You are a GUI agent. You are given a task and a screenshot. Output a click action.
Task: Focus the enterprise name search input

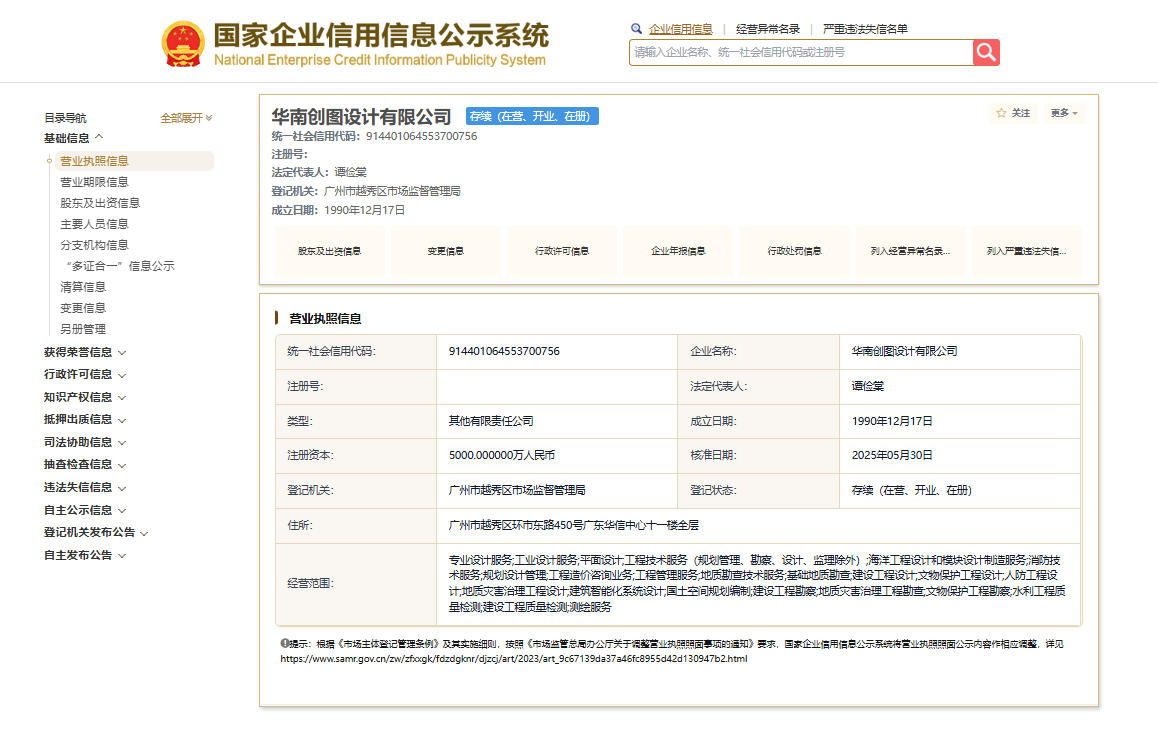point(801,52)
